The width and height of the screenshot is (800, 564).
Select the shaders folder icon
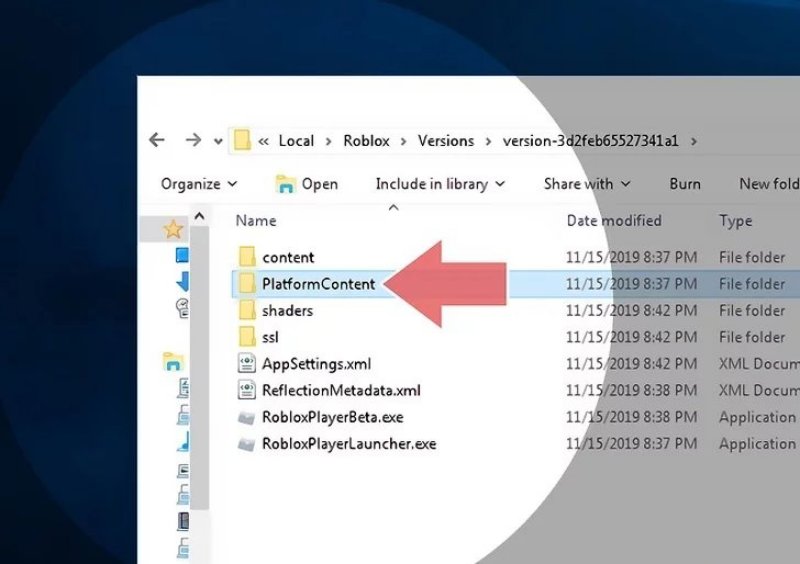[247, 310]
